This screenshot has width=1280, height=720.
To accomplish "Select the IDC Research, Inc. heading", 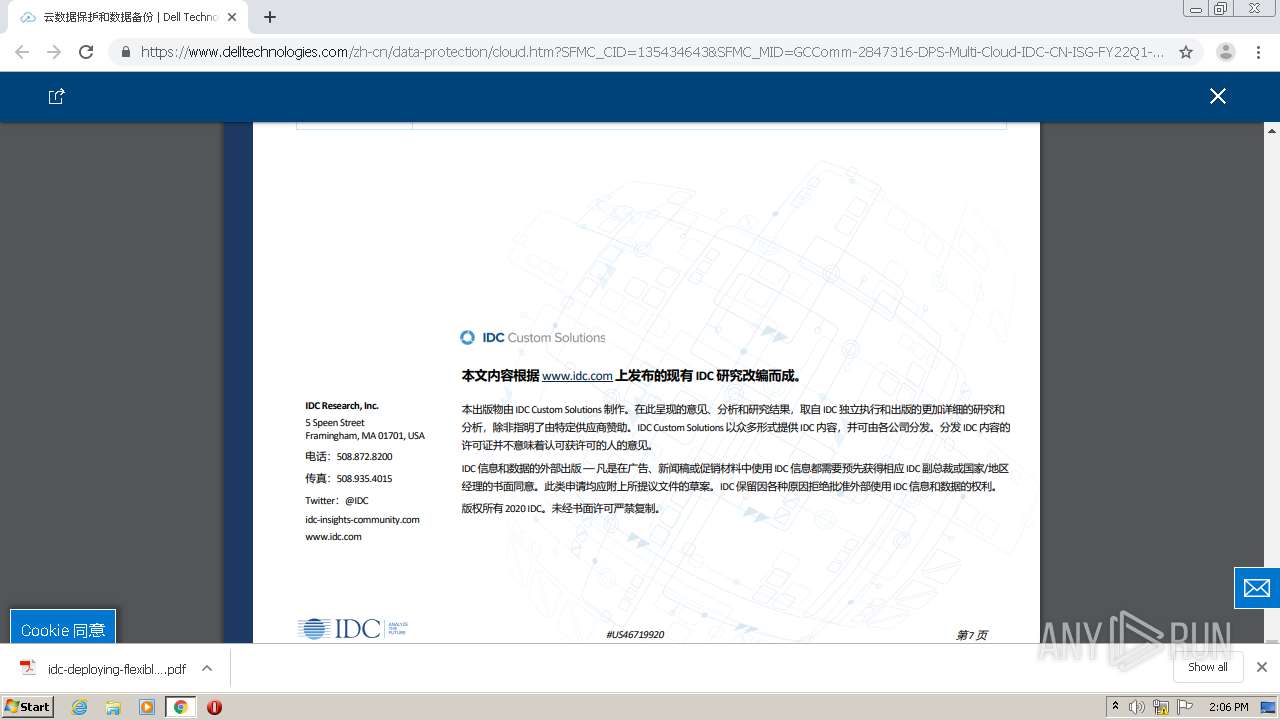I will tap(342, 406).
